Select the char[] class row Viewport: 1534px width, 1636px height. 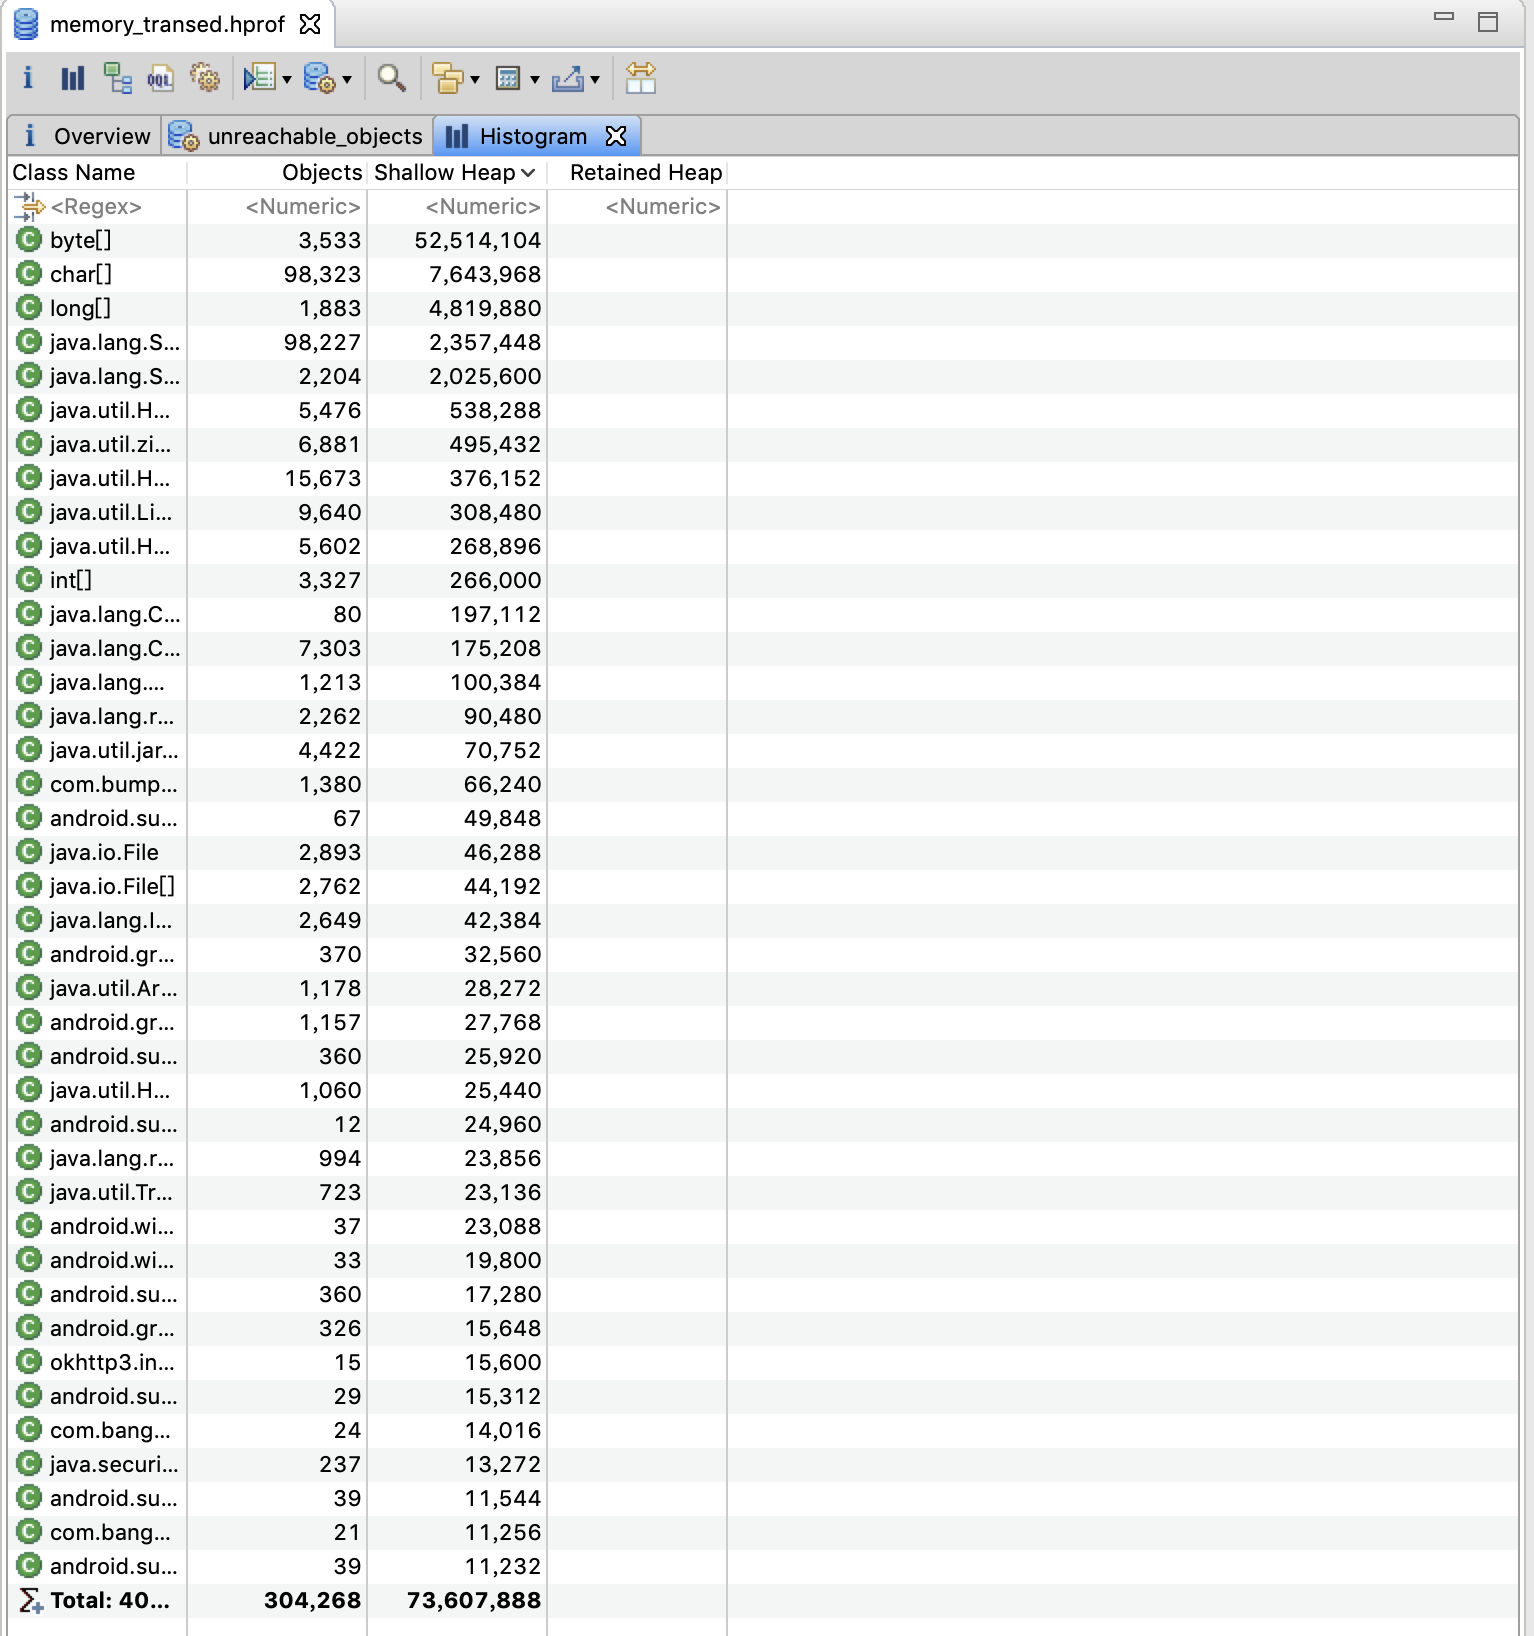click(763, 274)
